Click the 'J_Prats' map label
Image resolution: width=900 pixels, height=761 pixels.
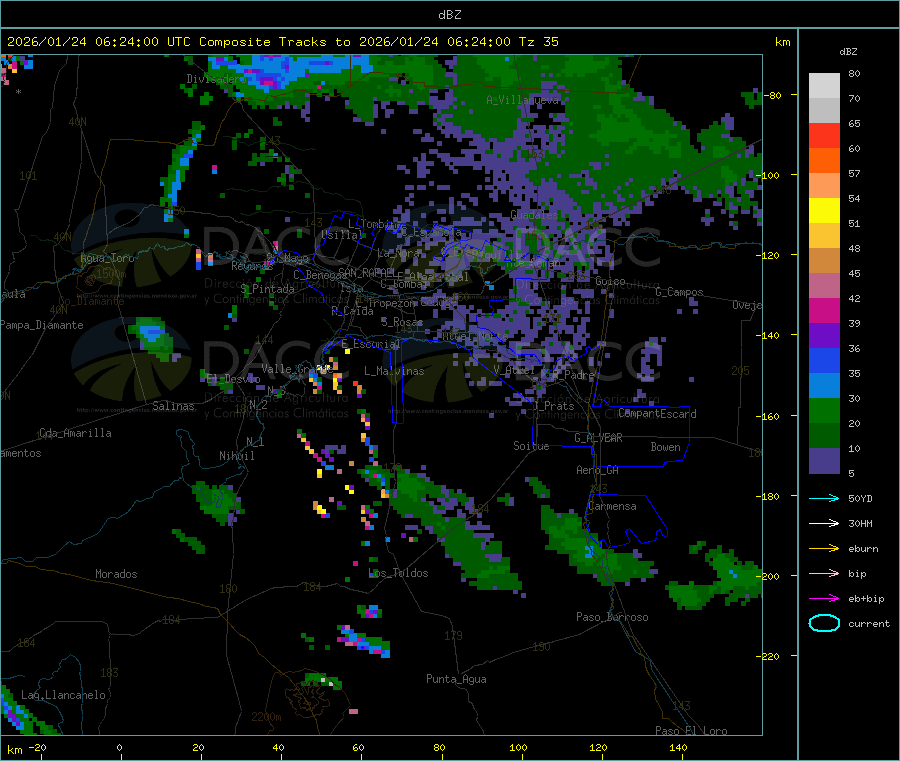pos(554,406)
